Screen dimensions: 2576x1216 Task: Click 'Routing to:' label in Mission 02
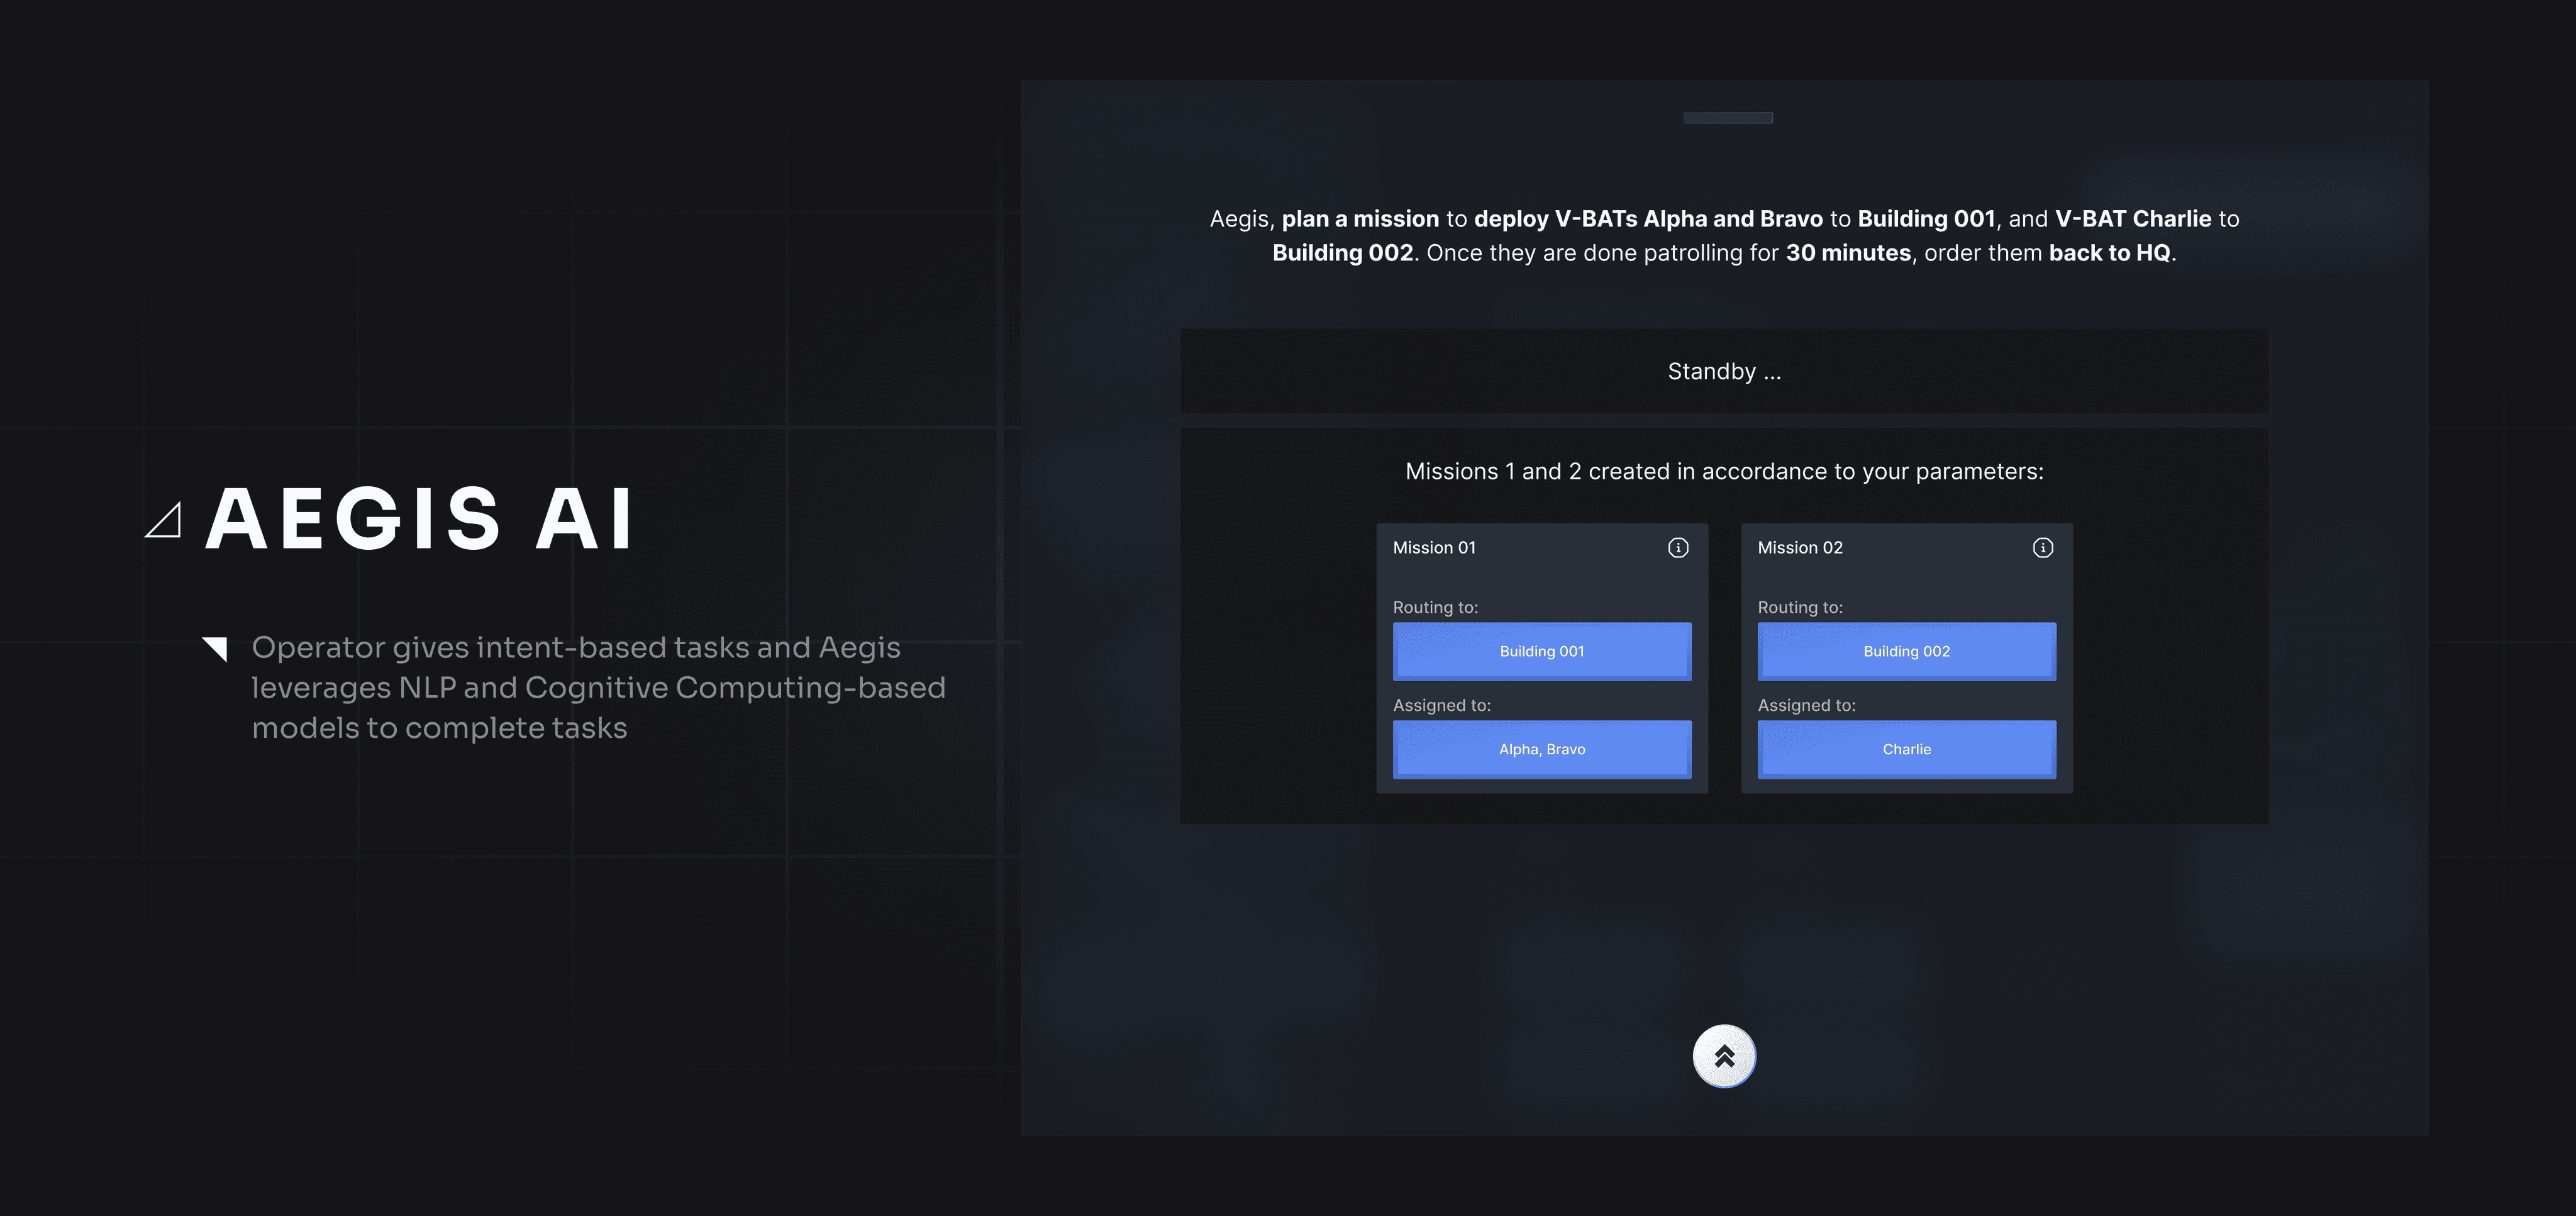(x=1800, y=607)
